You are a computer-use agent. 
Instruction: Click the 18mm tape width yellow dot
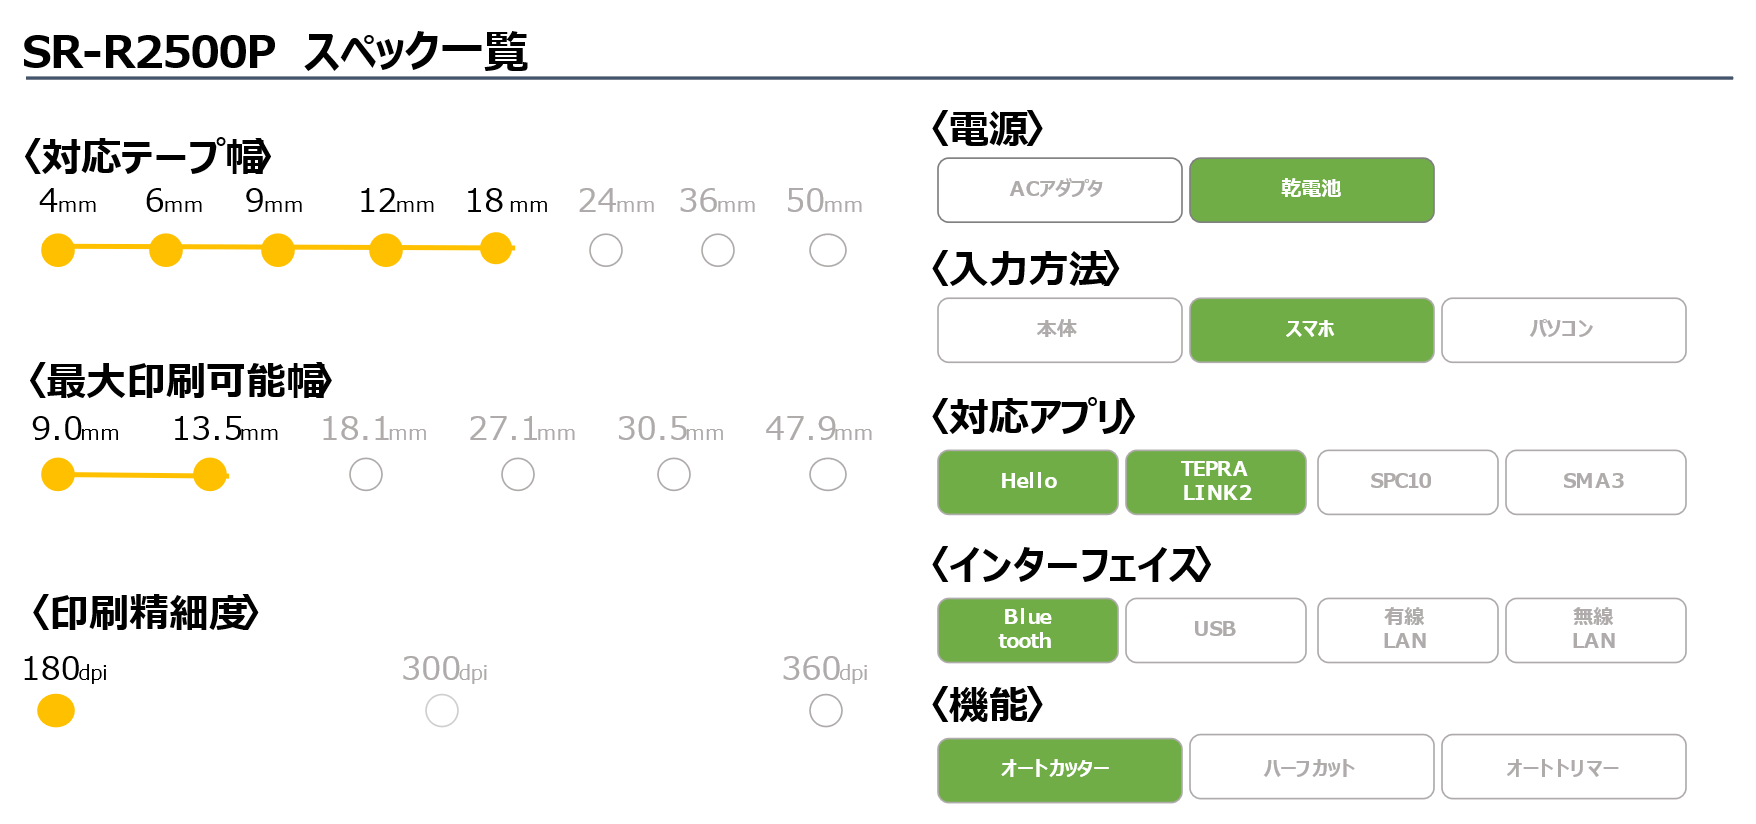click(496, 249)
